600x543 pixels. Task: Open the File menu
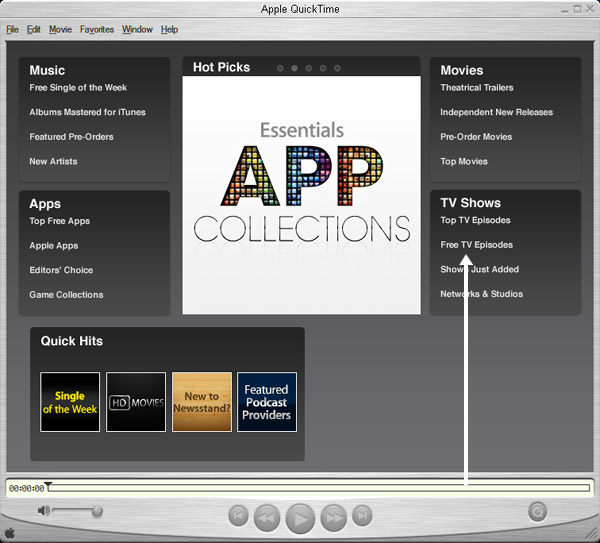[12, 29]
